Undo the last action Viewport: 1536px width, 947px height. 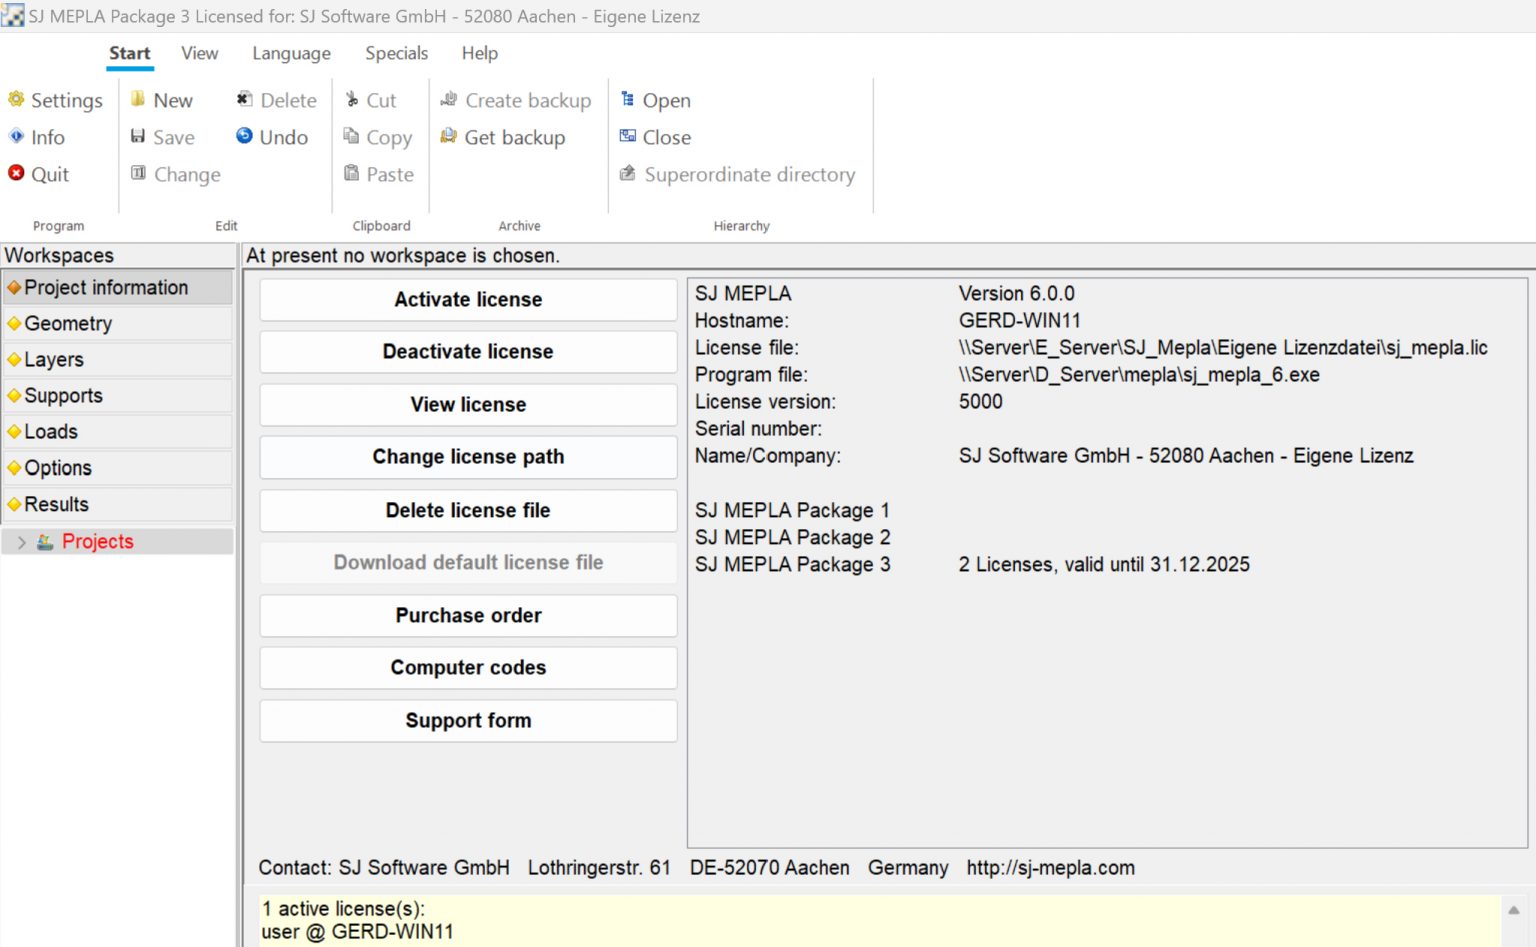pos(244,137)
